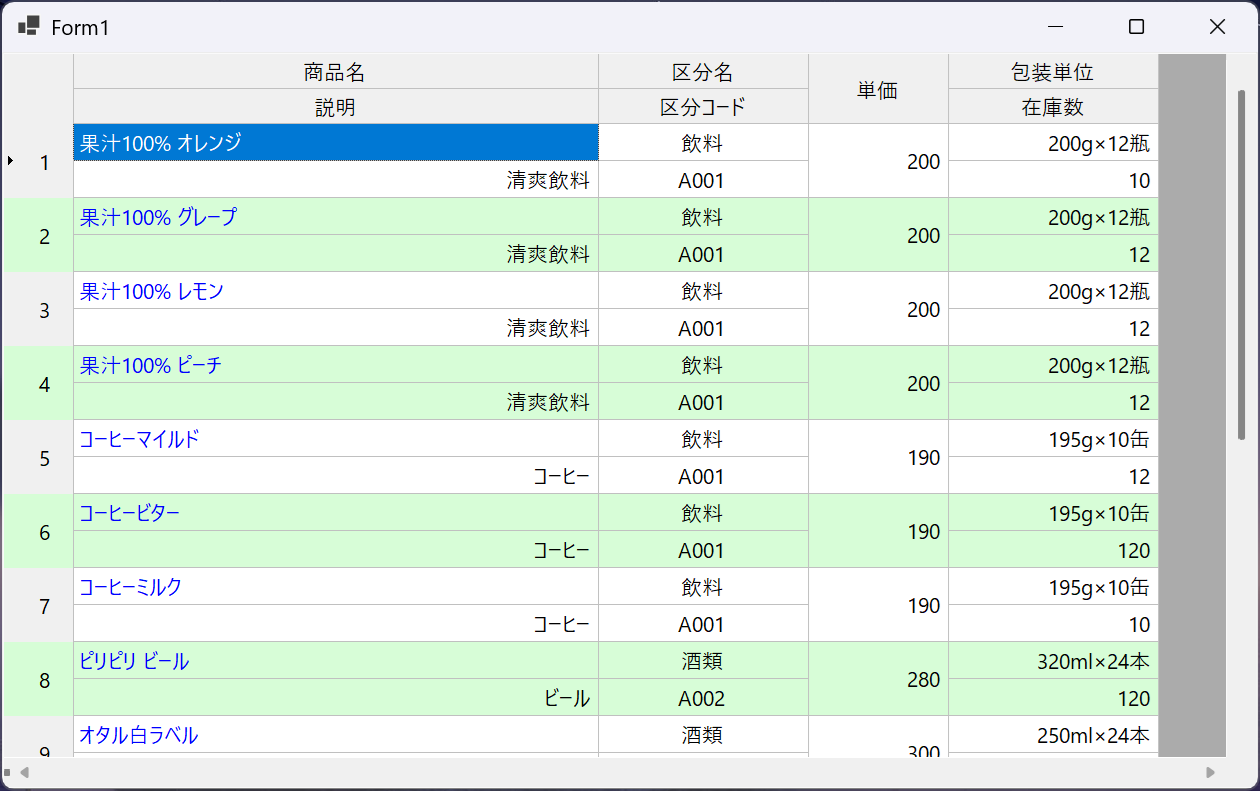1260x791 pixels.
Task: Select the 果汁100% オレンジ cell
Action: click(336, 142)
